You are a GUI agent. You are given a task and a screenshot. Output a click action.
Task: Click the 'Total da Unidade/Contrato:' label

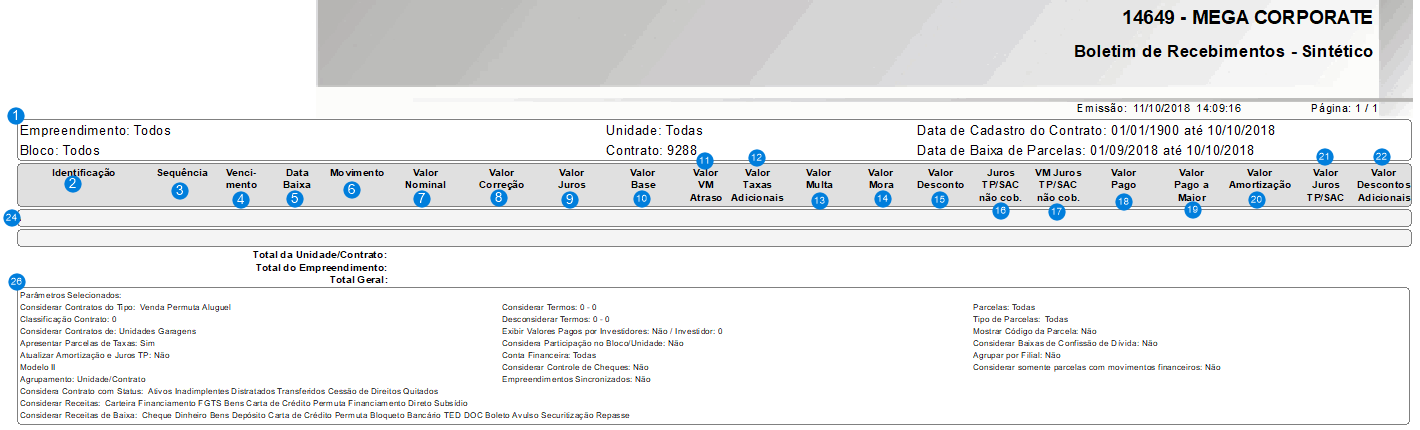(321, 255)
